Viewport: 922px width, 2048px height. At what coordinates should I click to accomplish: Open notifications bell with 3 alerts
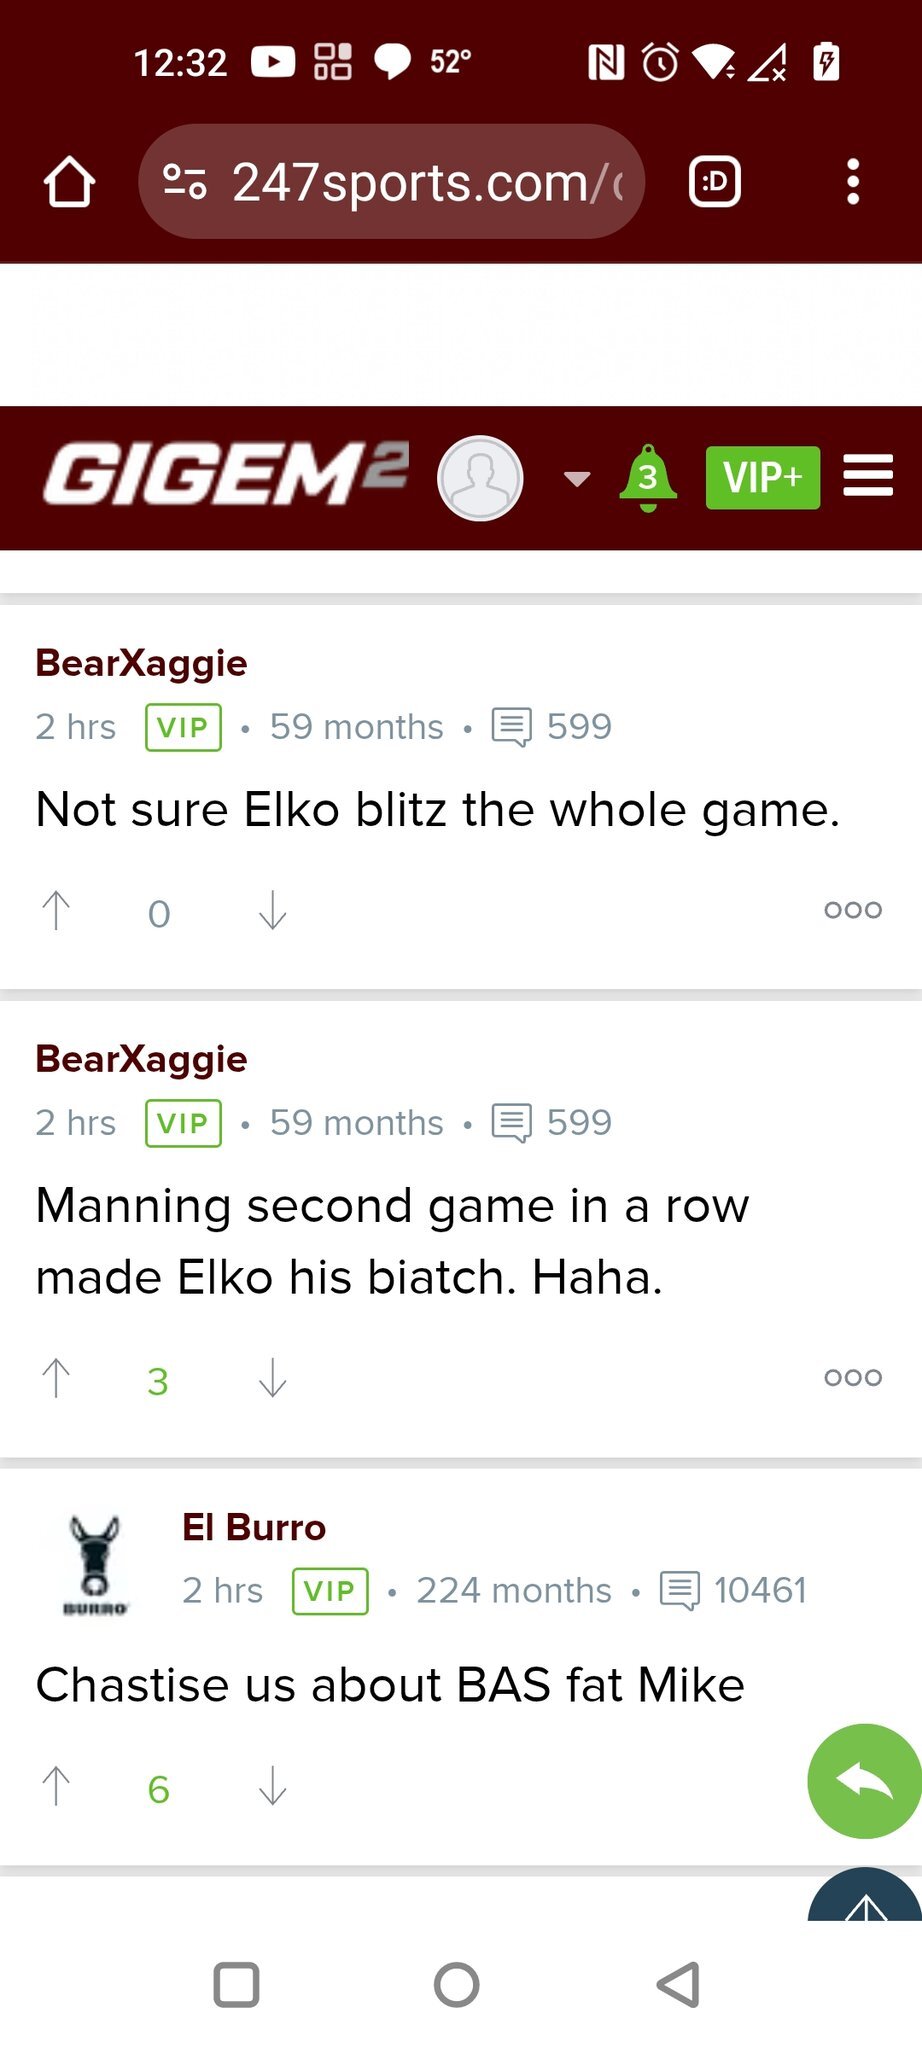[x=648, y=477]
